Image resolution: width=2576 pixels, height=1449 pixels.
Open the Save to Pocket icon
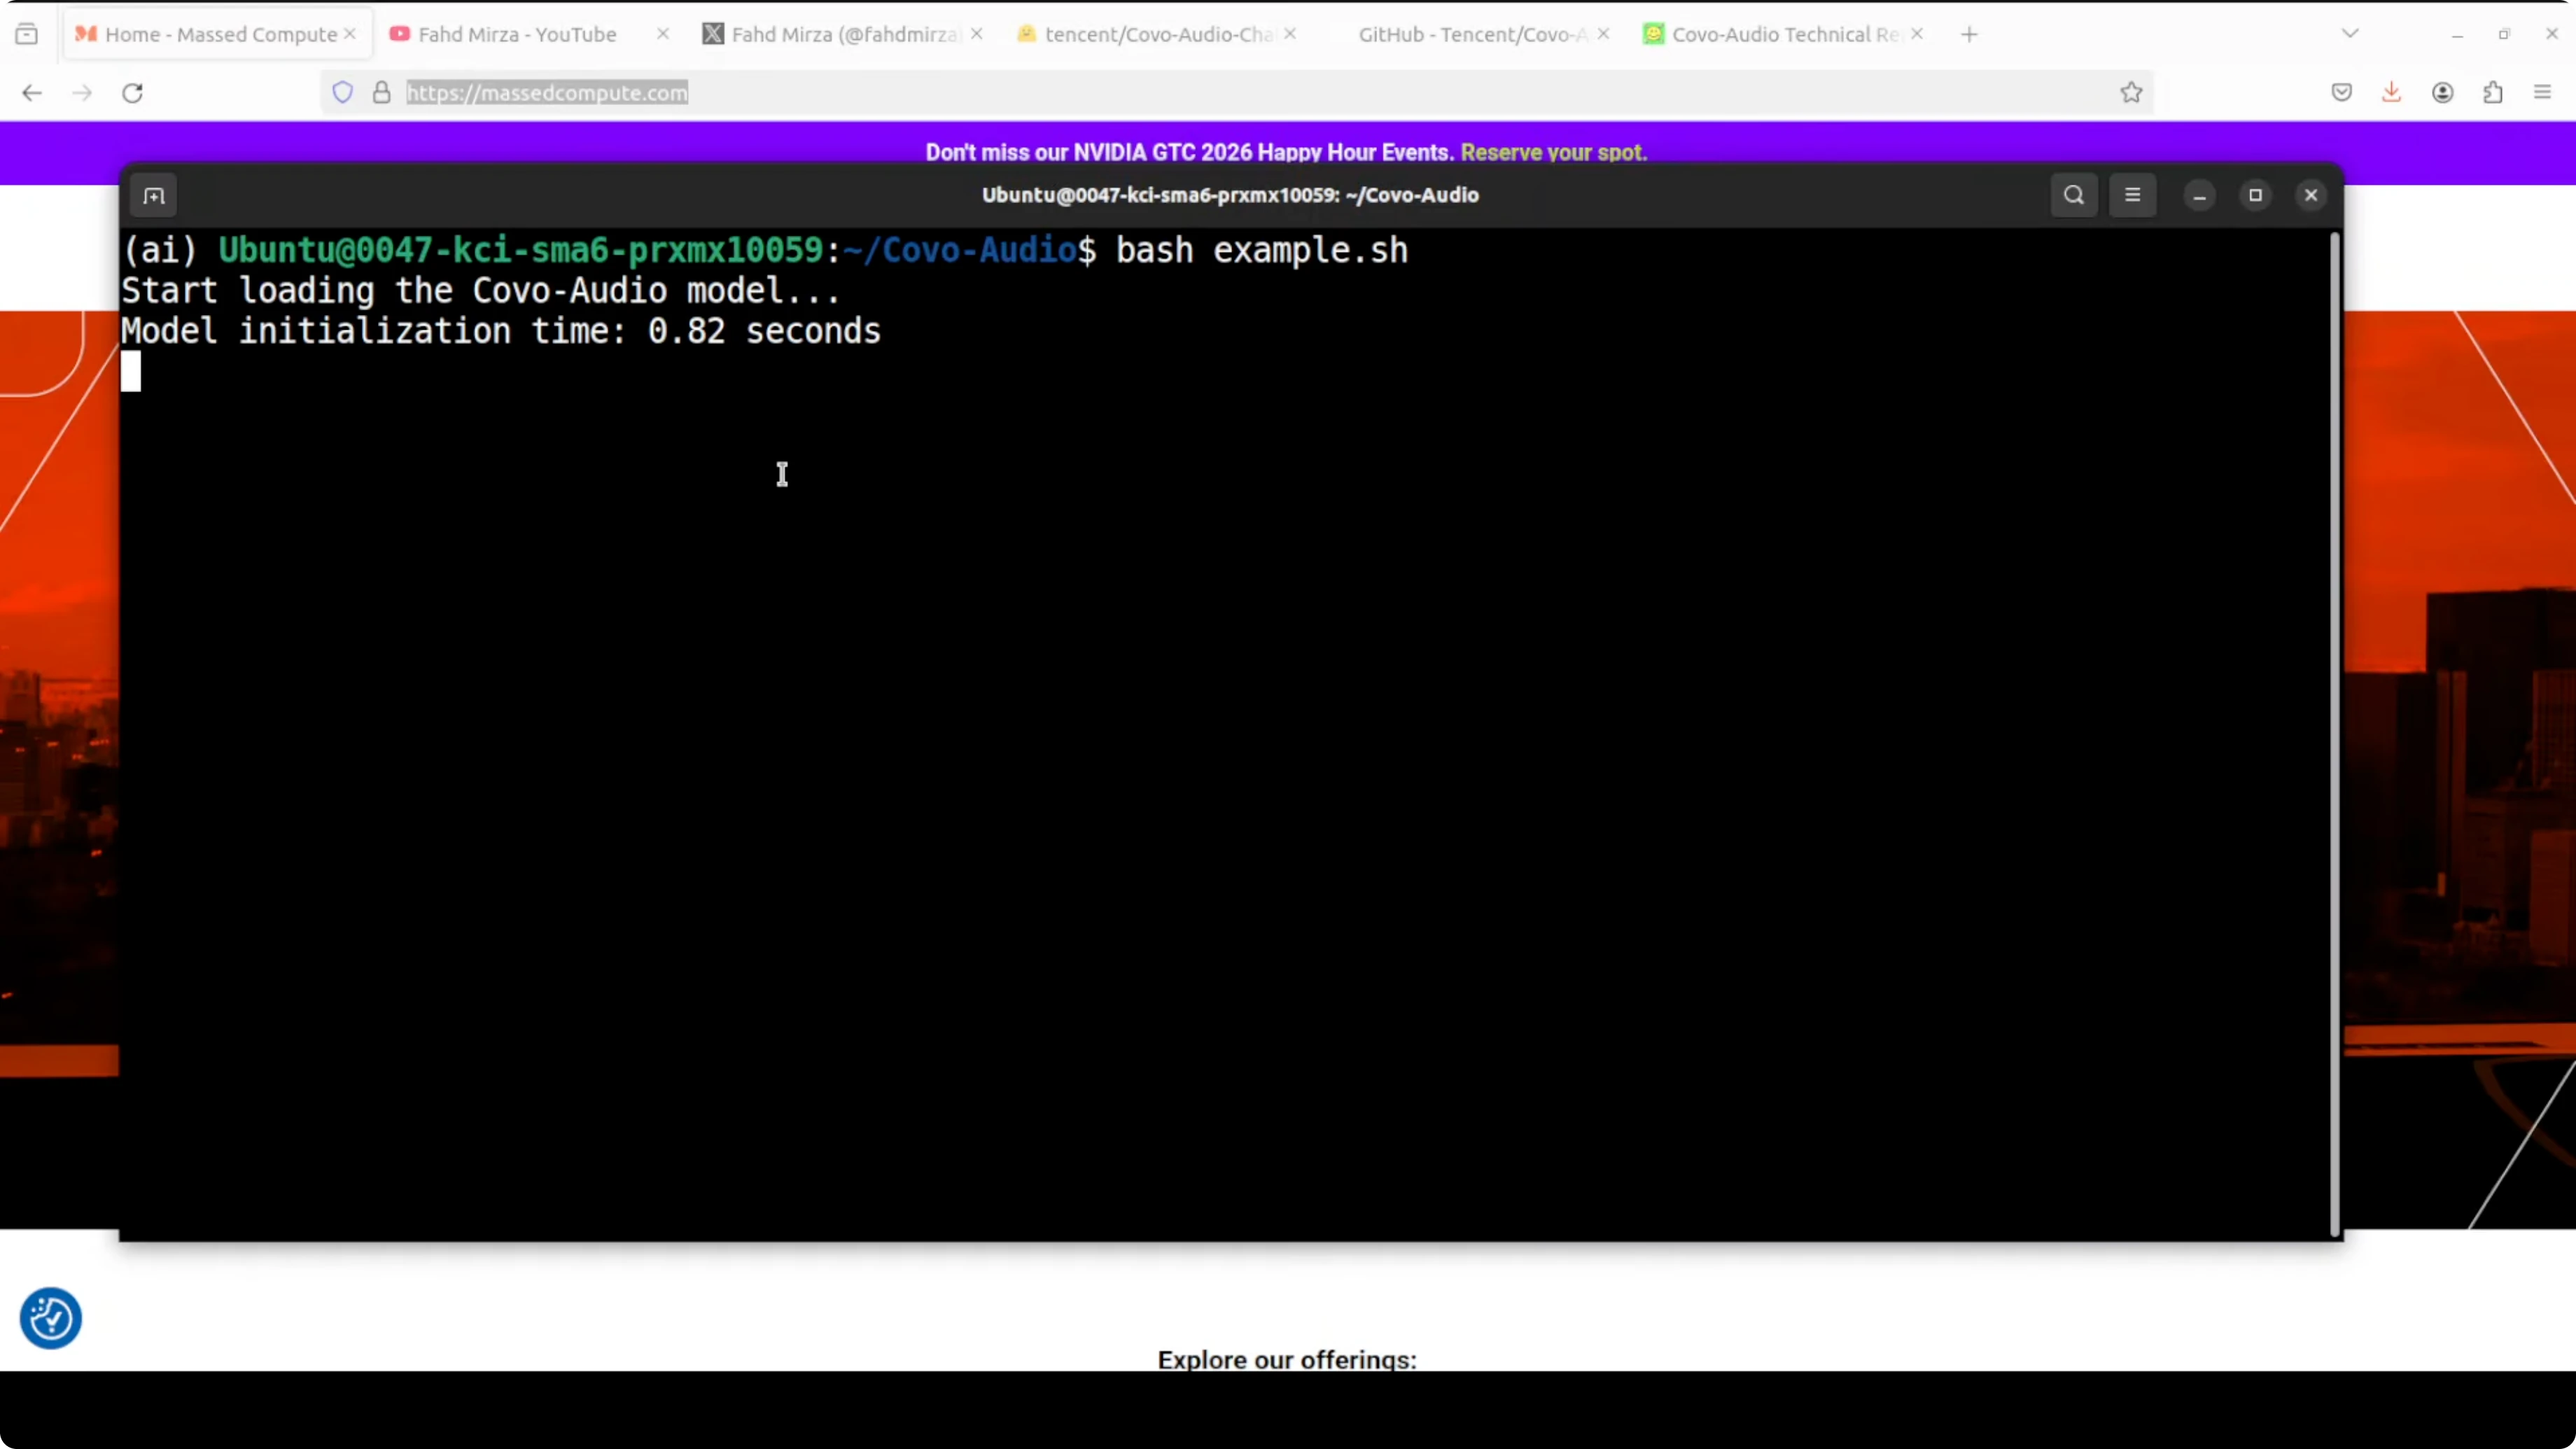(2341, 93)
